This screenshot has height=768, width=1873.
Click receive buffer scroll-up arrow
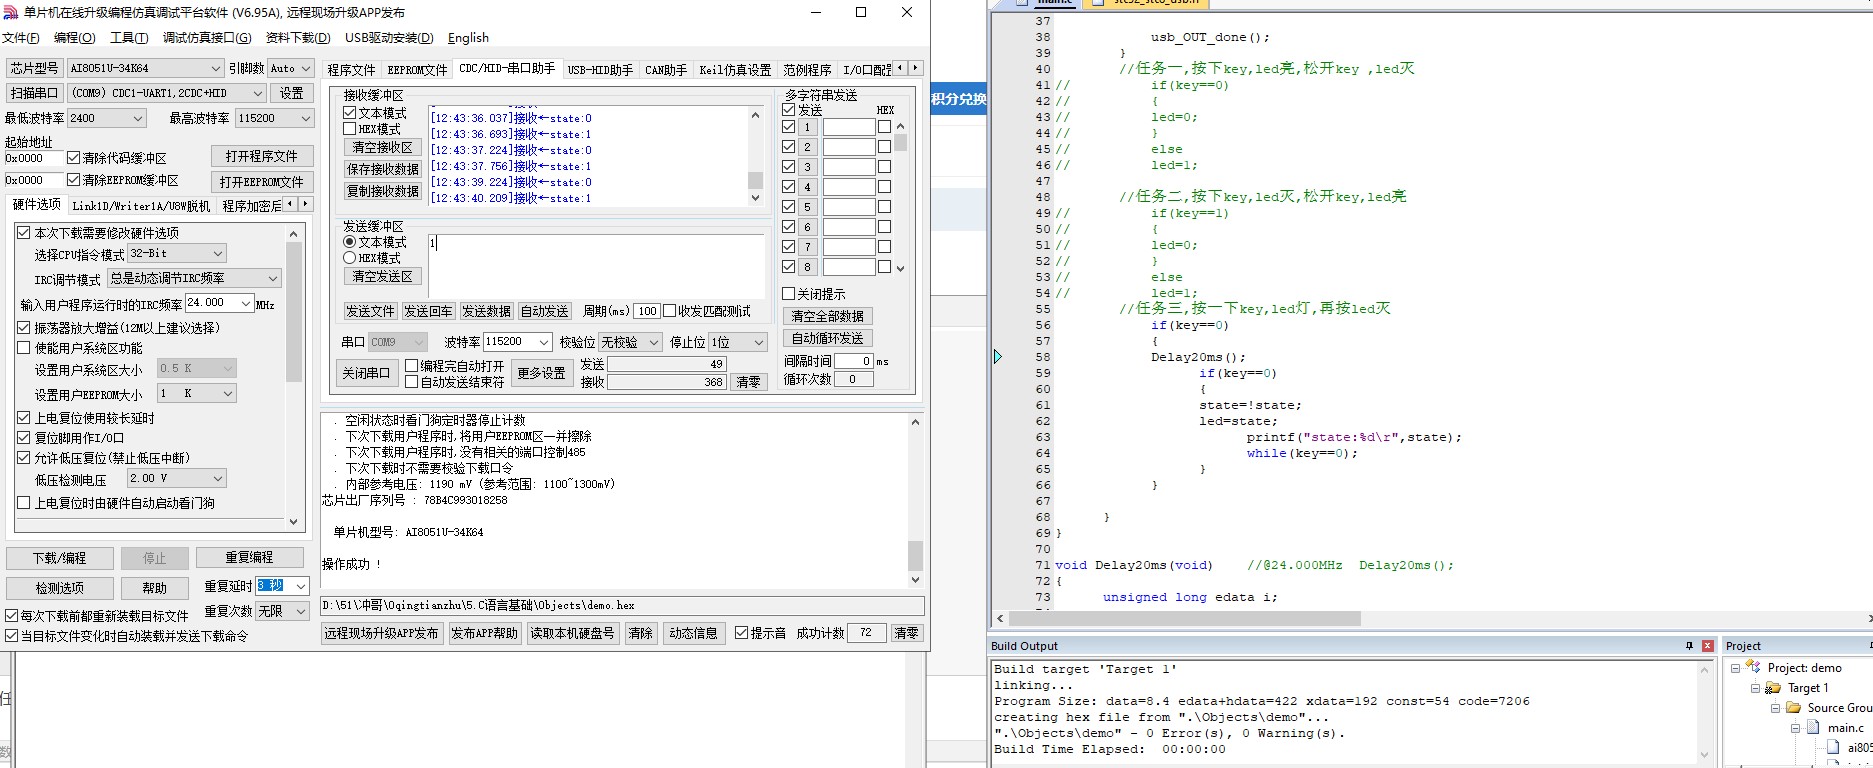(755, 115)
